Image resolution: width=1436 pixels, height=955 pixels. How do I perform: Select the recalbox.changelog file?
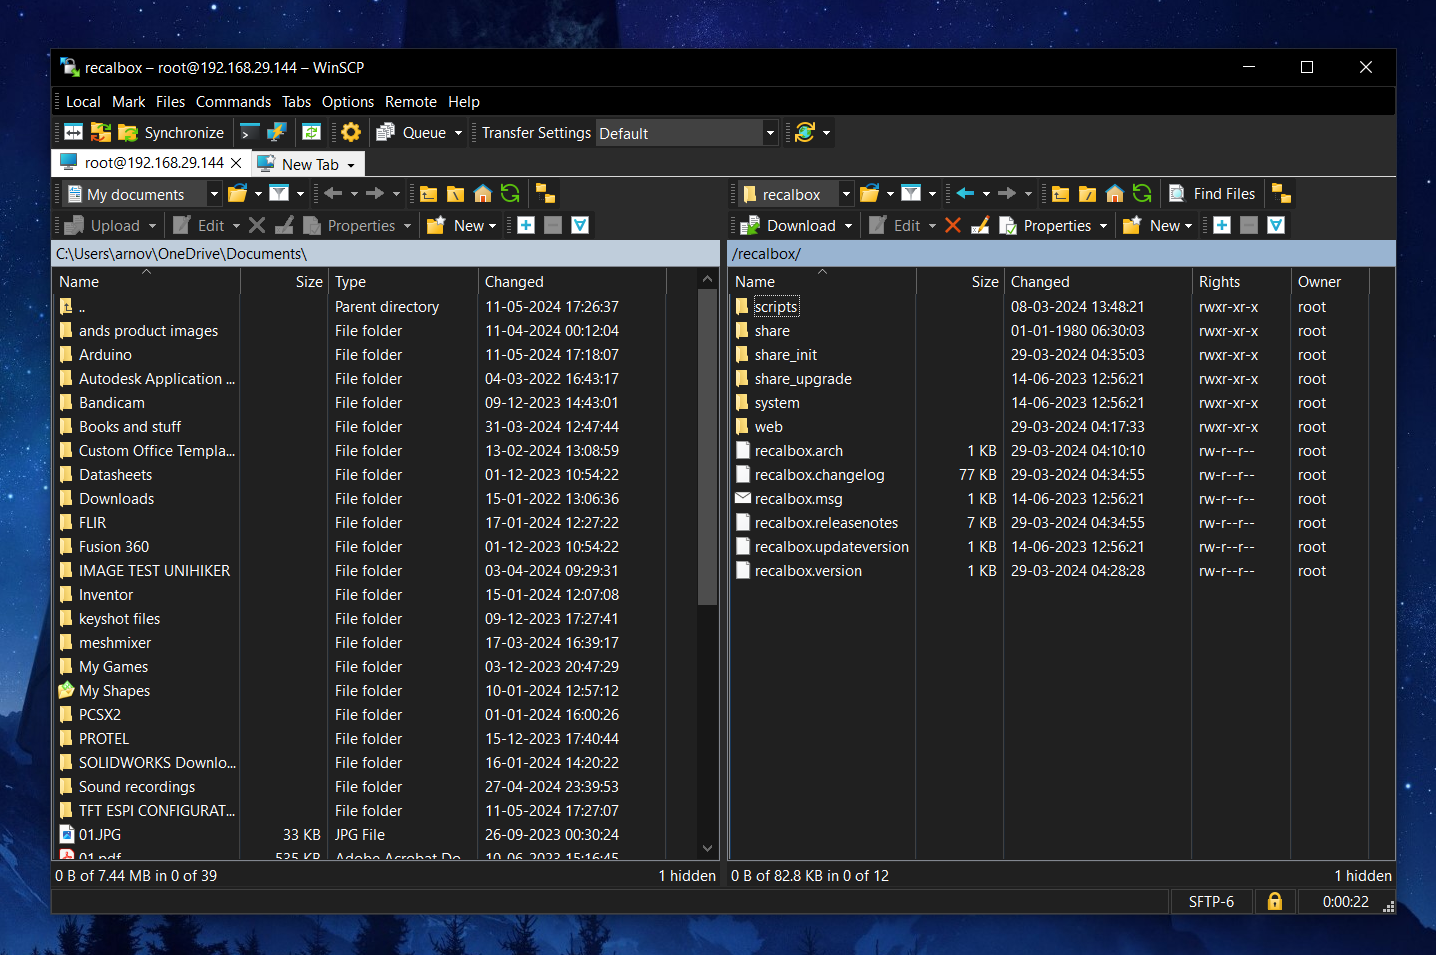(819, 475)
